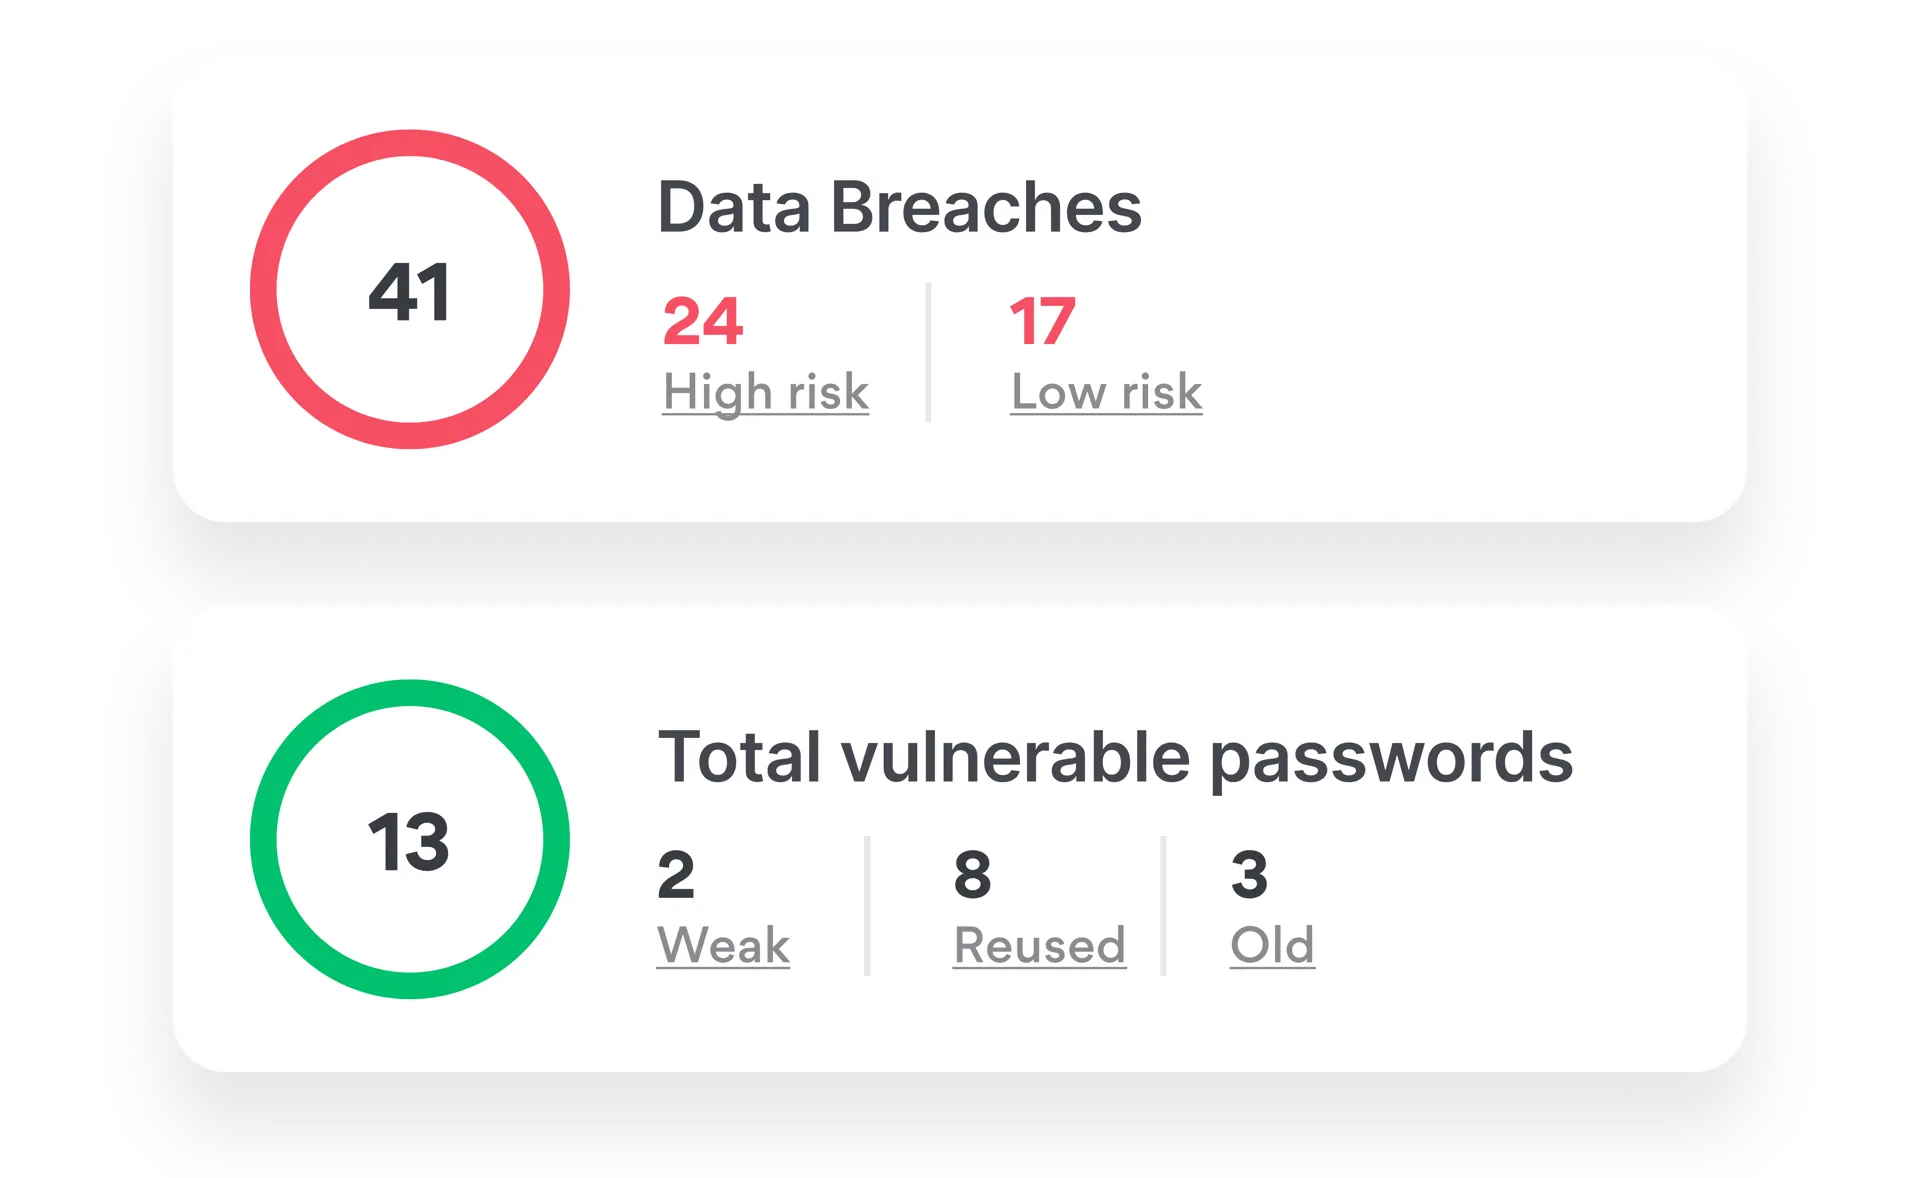
Task: Click the red 17 low risk count
Action: (x=1042, y=322)
